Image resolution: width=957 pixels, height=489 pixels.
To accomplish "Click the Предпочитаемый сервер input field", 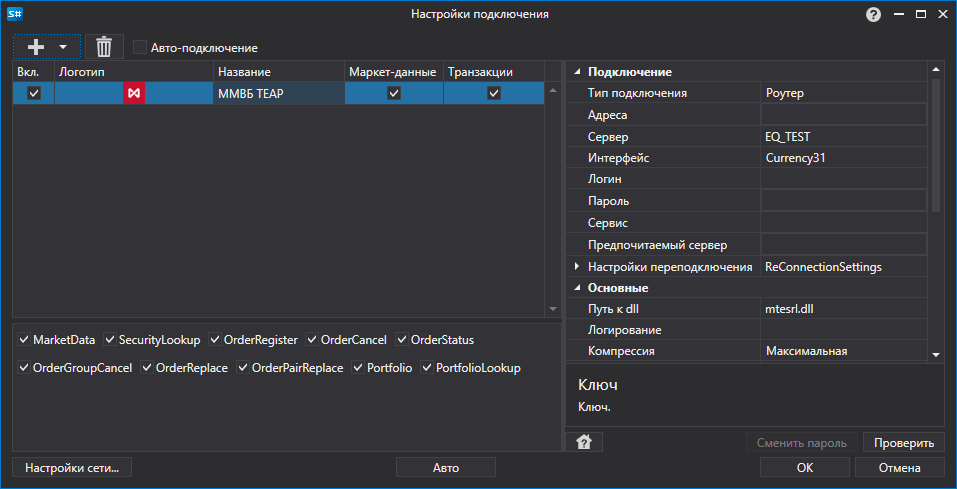I will click(x=843, y=244).
